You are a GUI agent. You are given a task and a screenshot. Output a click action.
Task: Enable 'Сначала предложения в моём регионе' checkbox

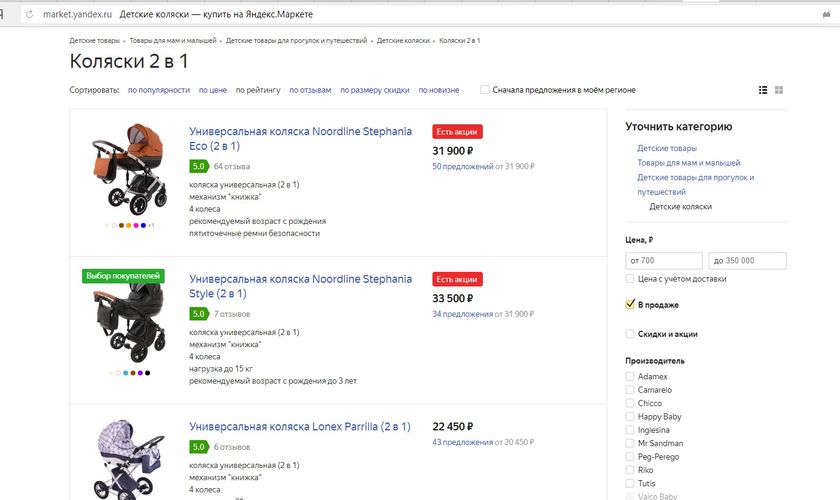485,90
